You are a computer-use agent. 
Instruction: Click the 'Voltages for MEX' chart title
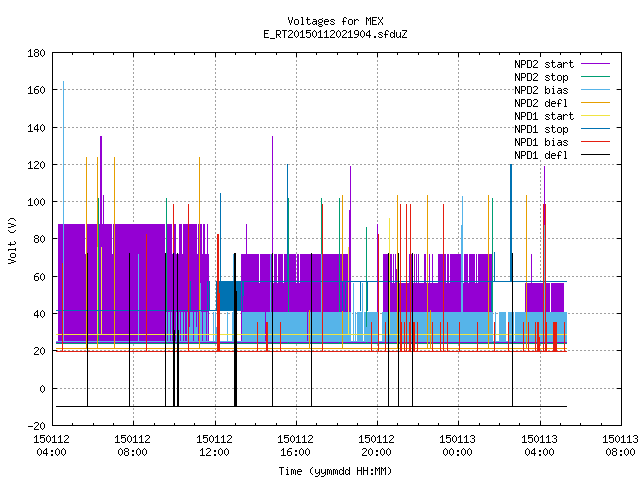[335, 21]
